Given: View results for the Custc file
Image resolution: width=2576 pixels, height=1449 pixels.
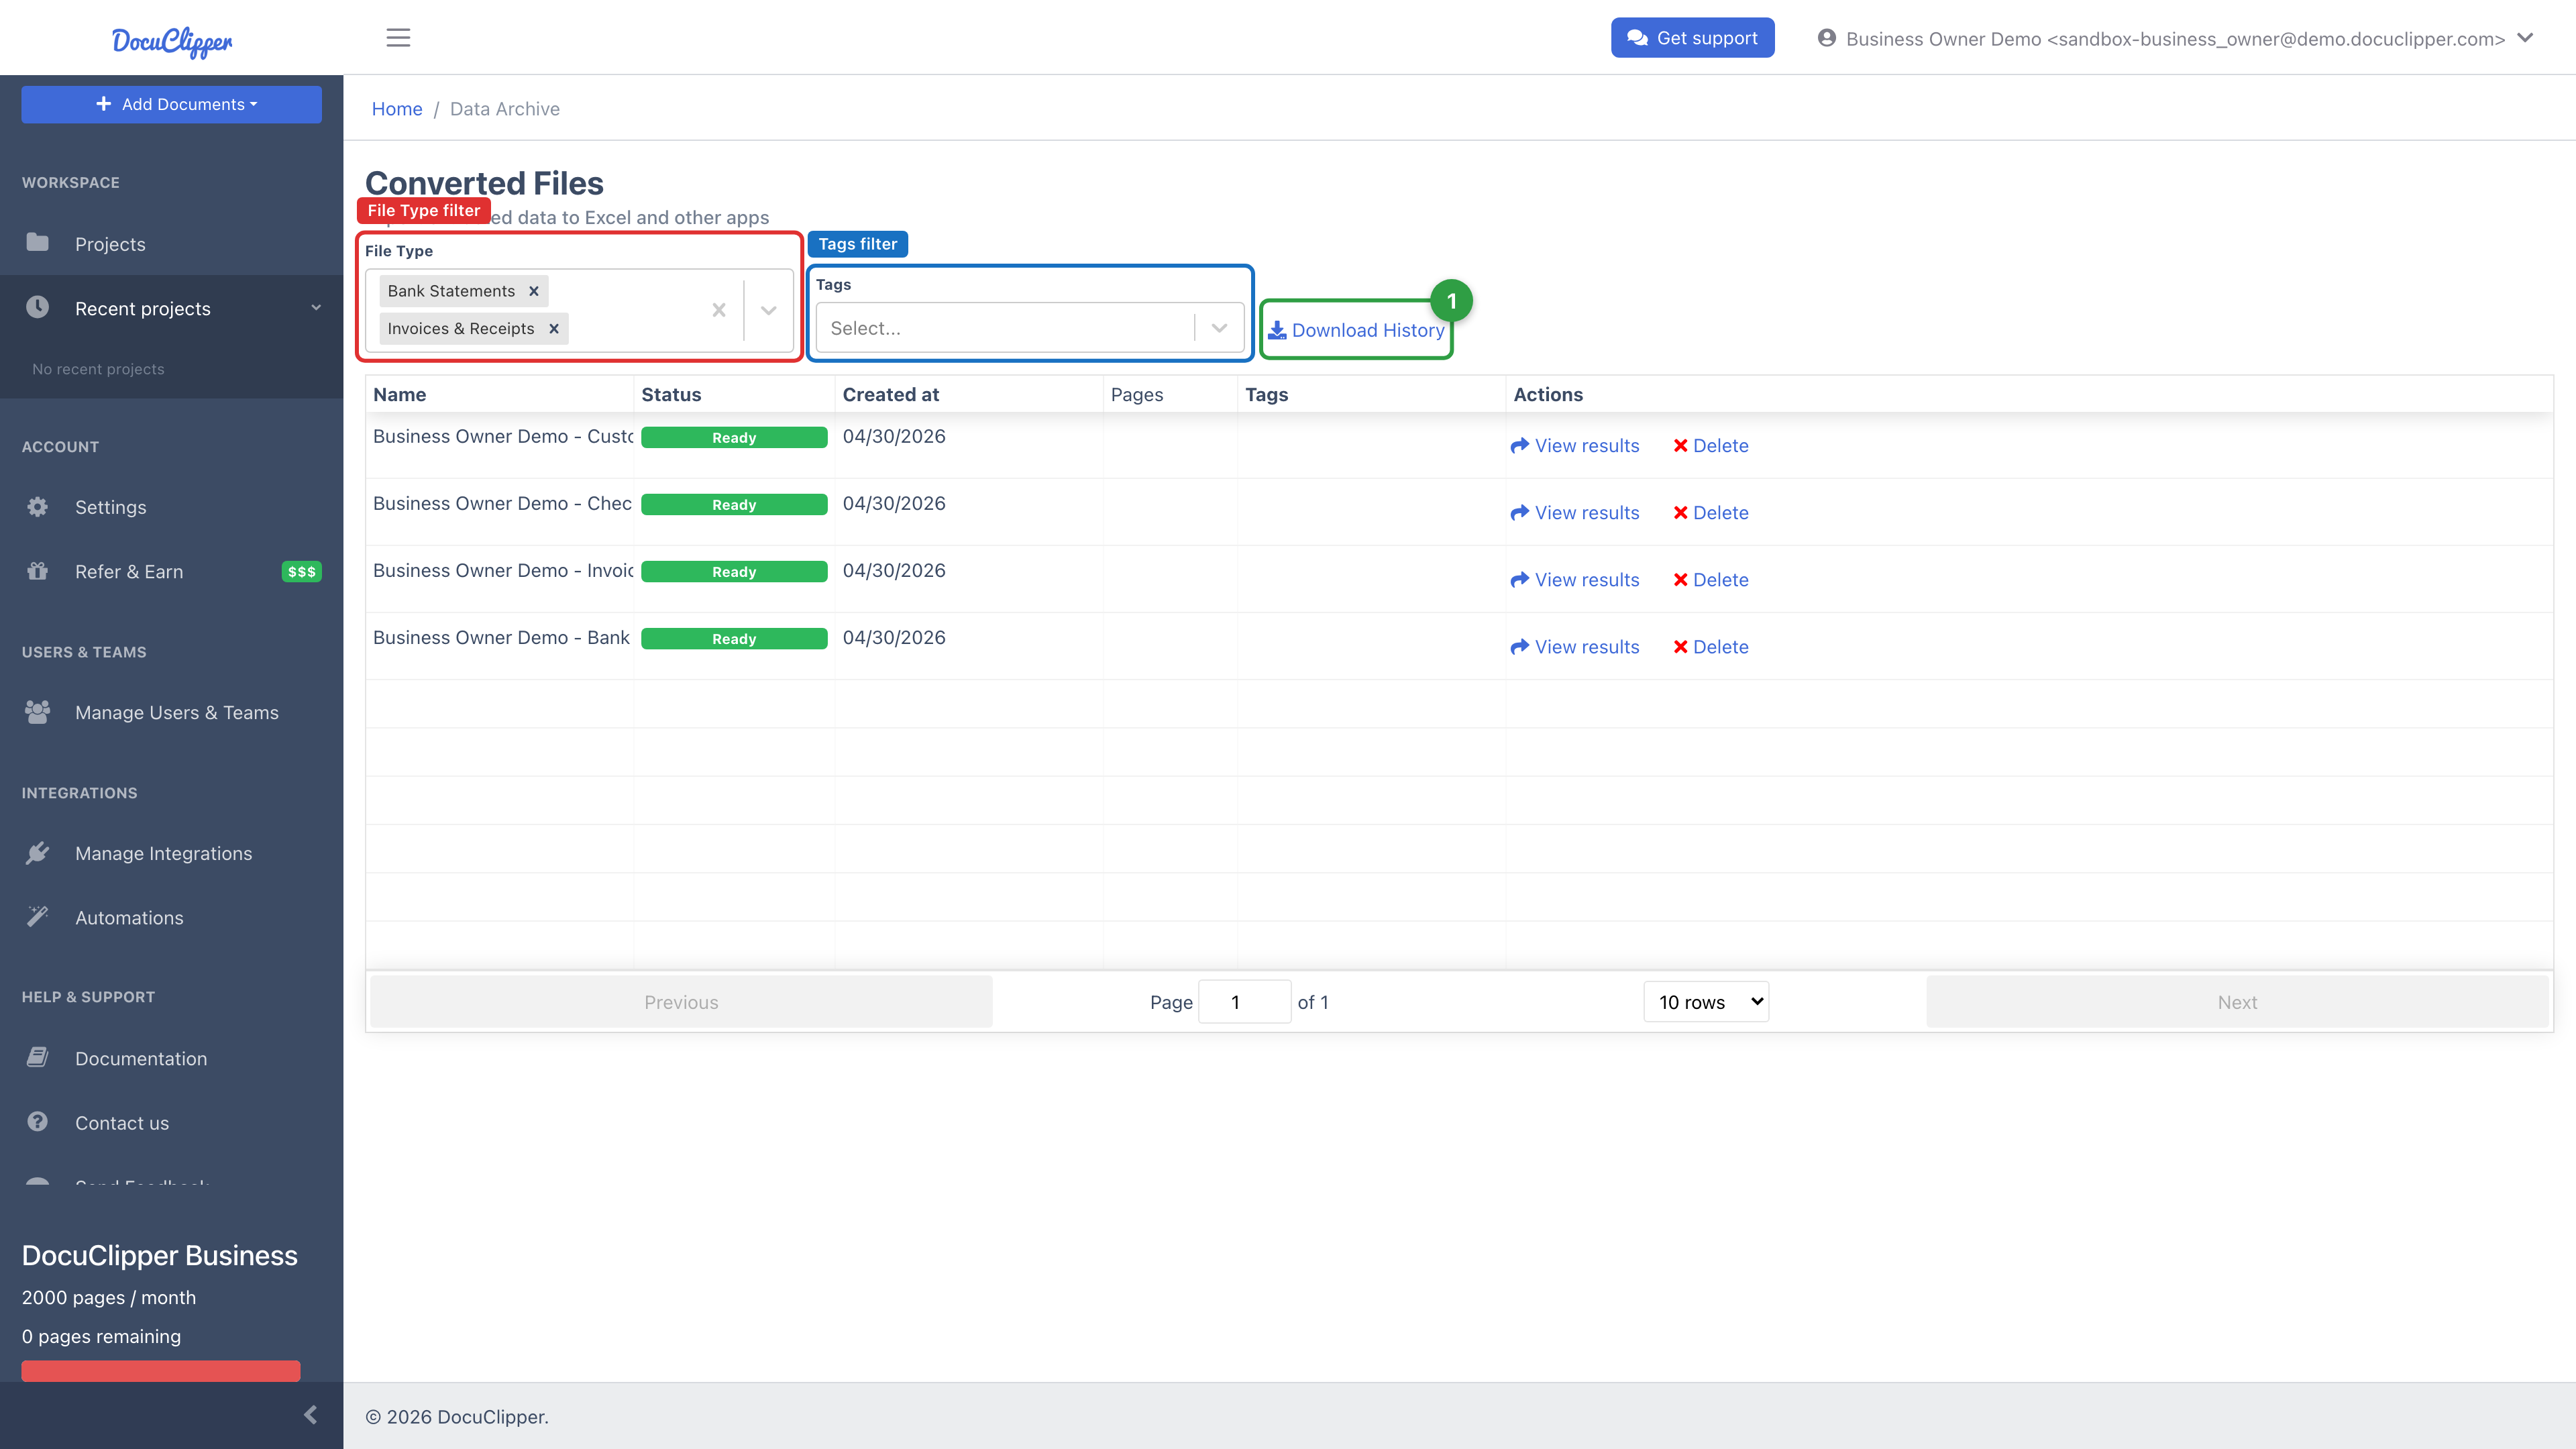Looking at the screenshot, I should 1575,445.
